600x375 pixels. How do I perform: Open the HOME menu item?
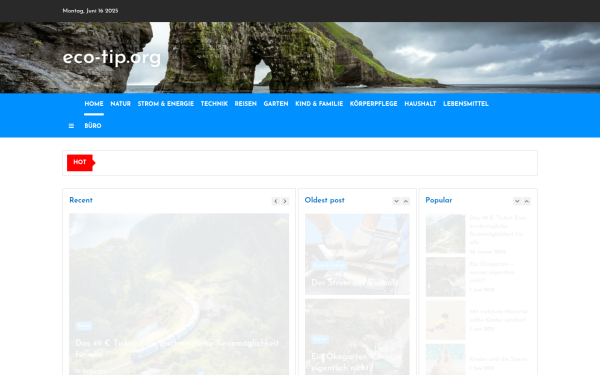pos(94,104)
